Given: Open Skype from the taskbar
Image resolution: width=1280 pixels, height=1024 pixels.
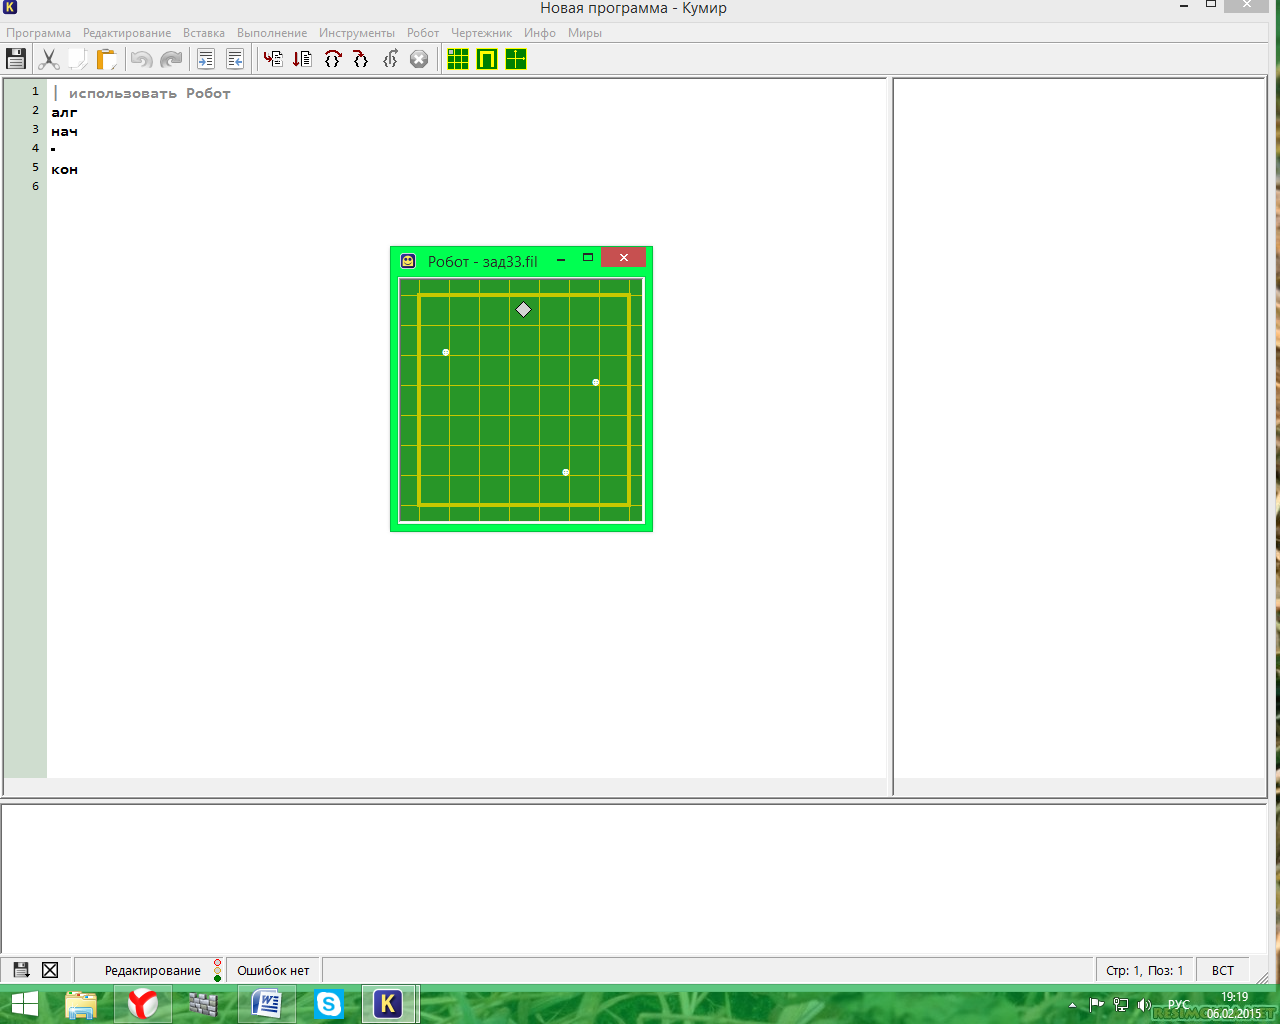Looking at the screenshot, I should (329, 1004).
